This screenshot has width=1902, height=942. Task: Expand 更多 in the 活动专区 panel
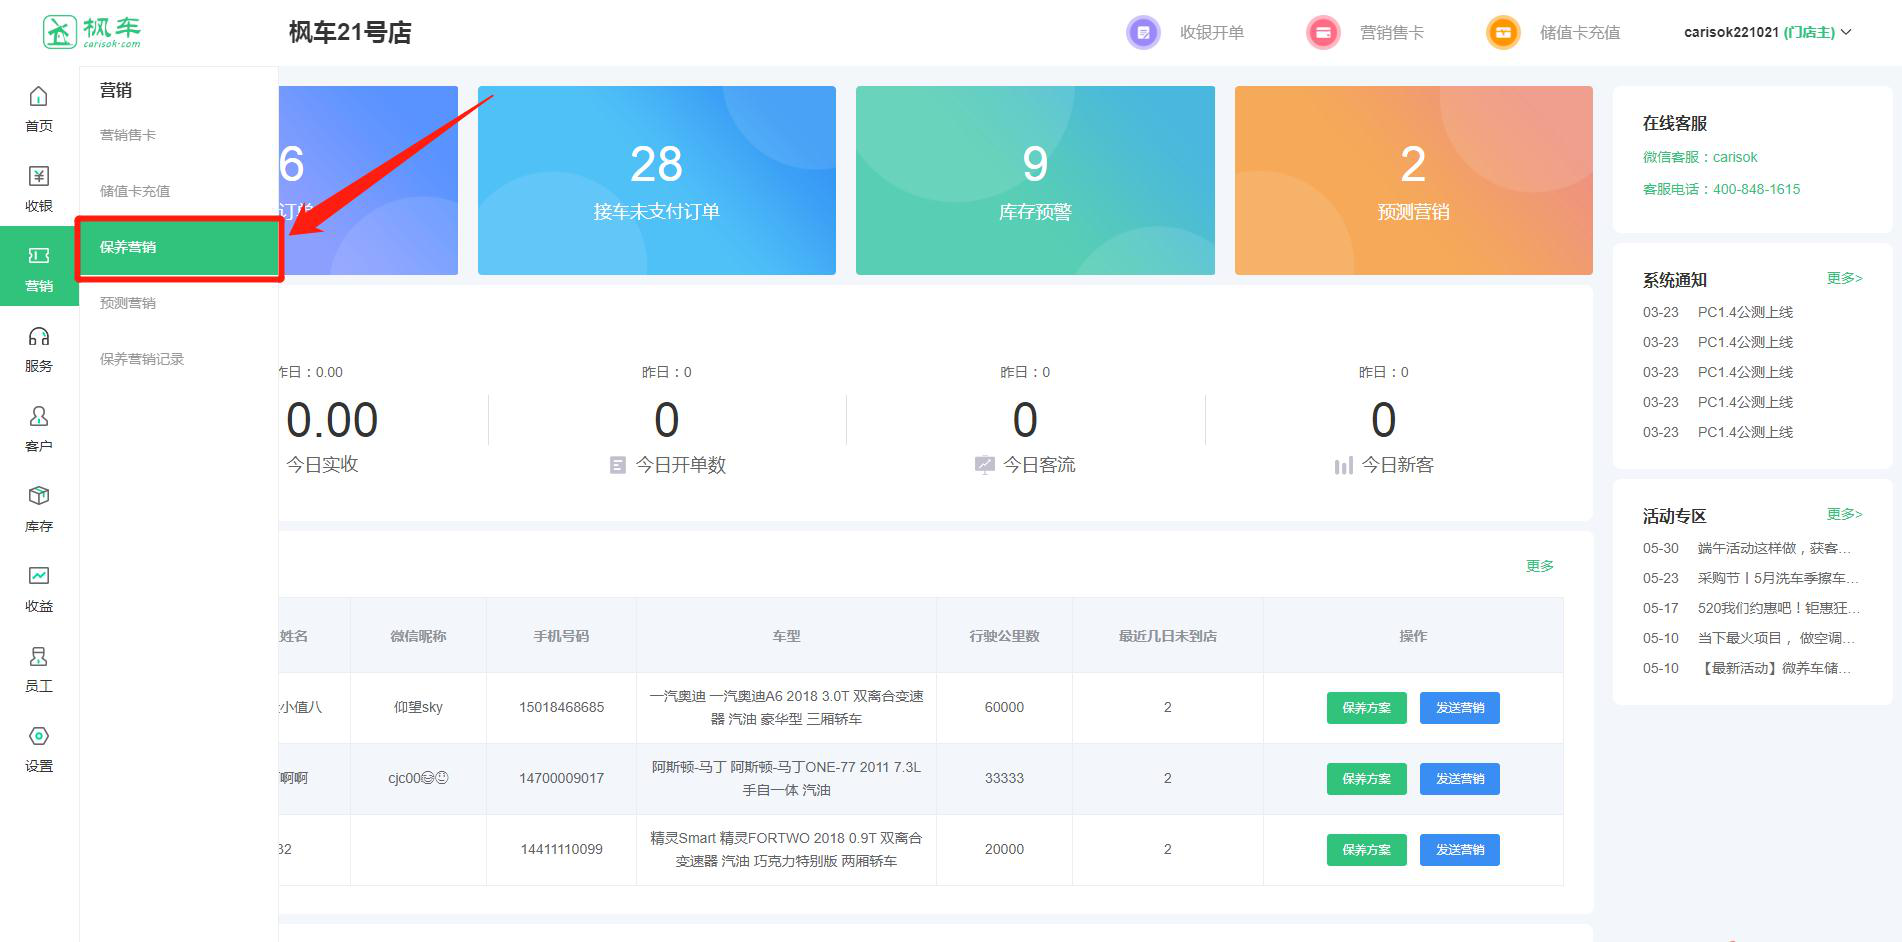[x=1843, y=514]
